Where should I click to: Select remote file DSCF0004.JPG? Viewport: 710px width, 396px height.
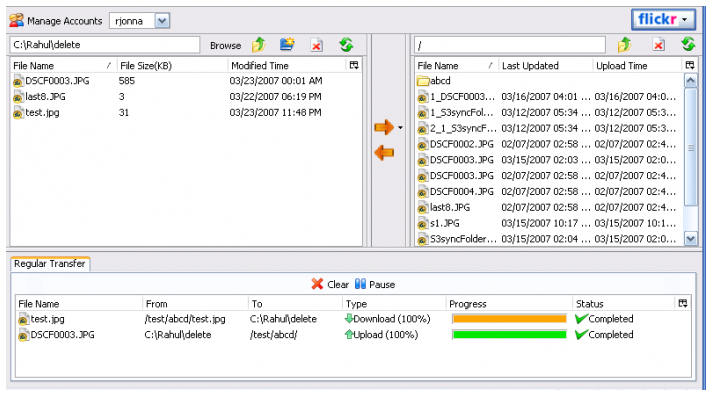[x=549, y=192]
